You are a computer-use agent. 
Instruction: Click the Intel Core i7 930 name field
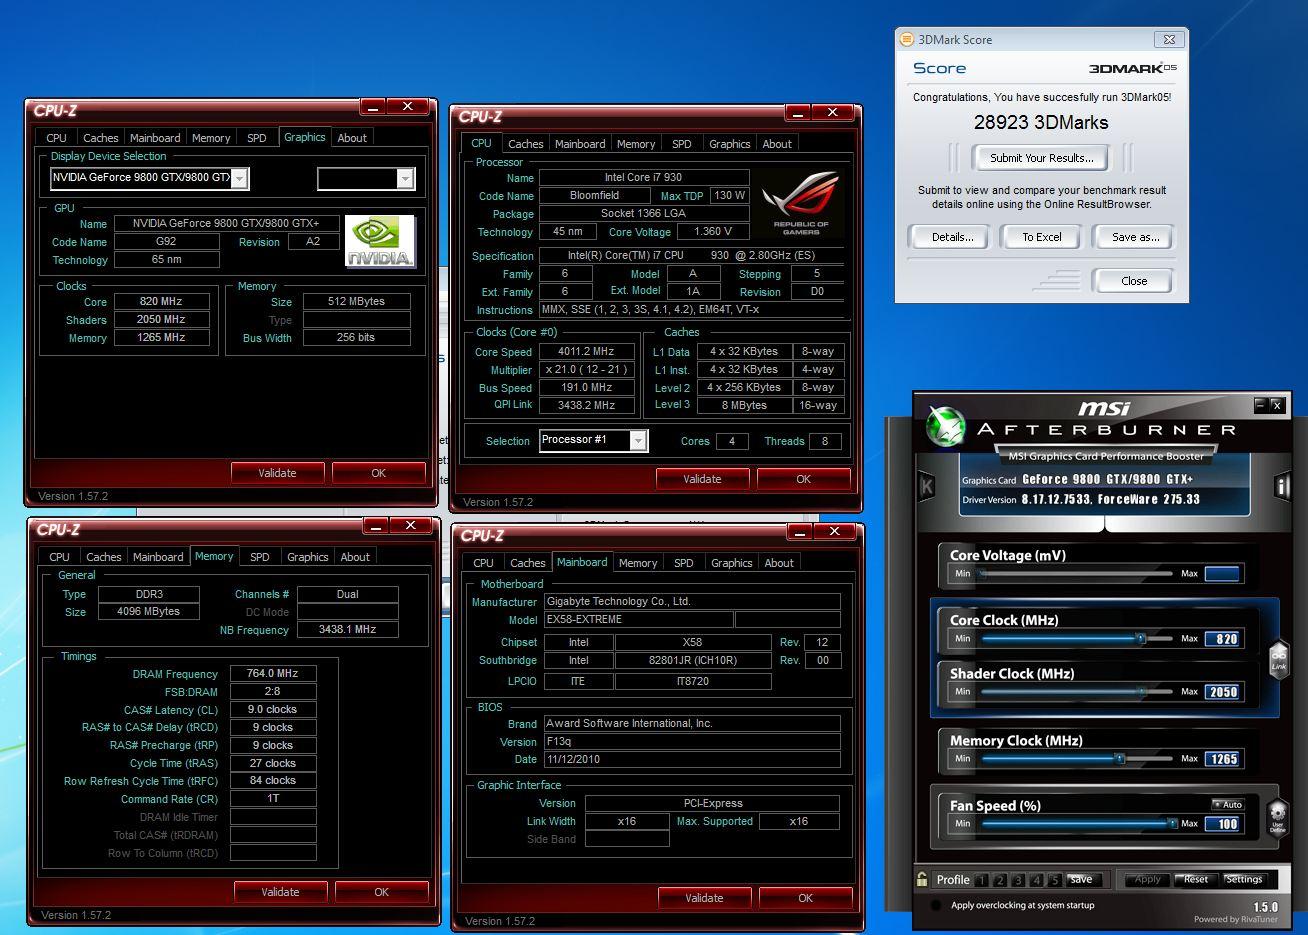pyautogui.click(x=643, y=178)
